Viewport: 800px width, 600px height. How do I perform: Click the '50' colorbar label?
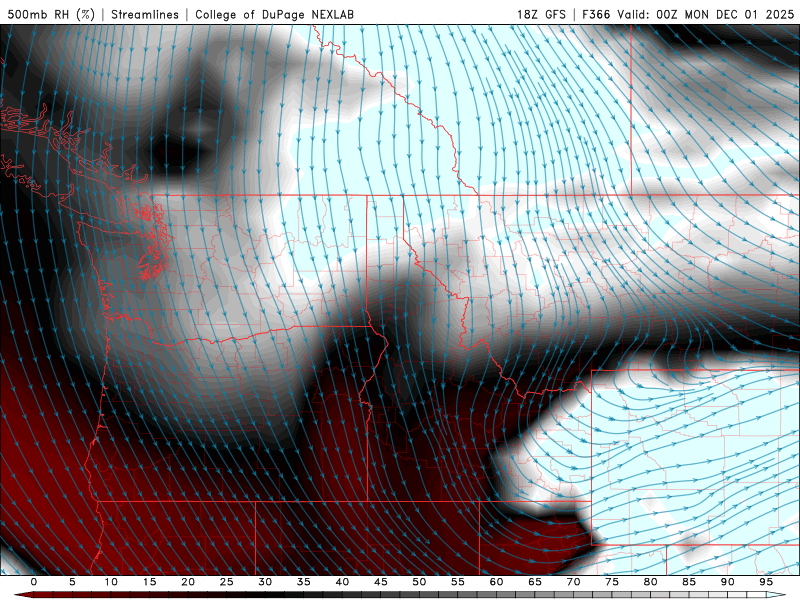click(419, 582)
